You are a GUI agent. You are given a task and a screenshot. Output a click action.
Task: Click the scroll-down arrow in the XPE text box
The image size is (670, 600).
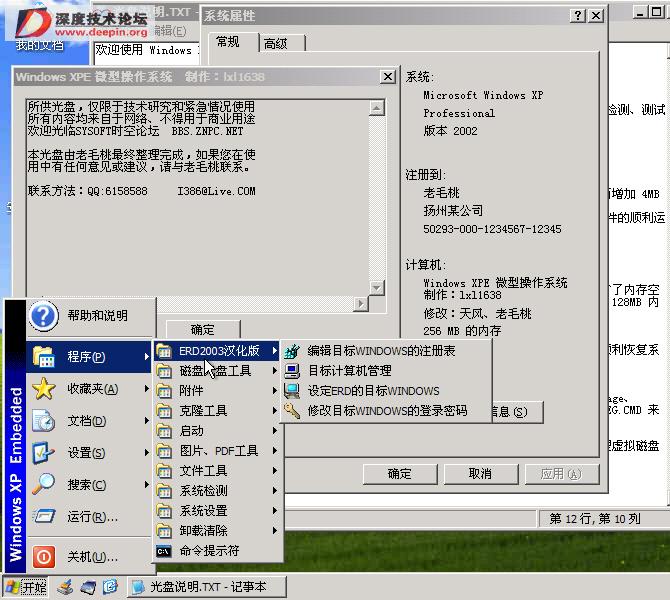click(x=376, y=288)
